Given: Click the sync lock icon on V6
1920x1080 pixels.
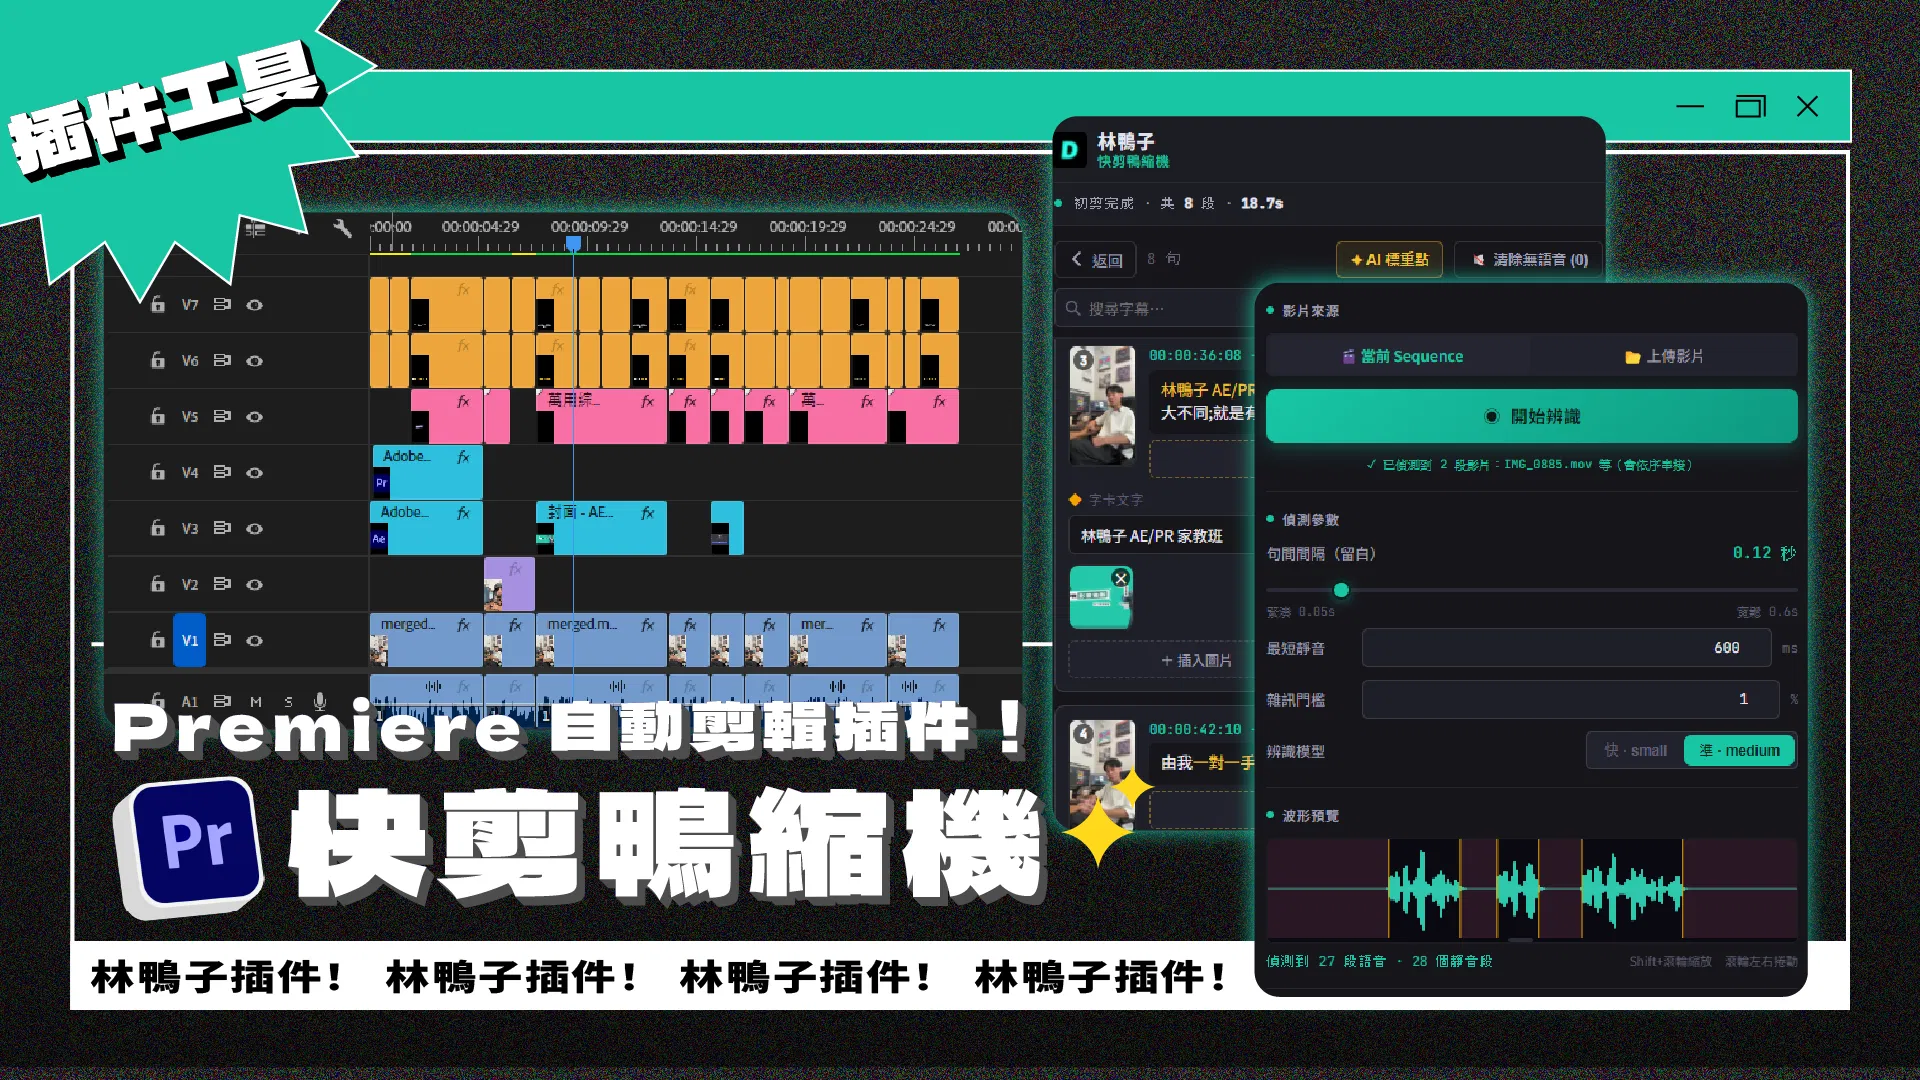Looking at the screenshot, I should pyautogui.click(x=222, y=360).
